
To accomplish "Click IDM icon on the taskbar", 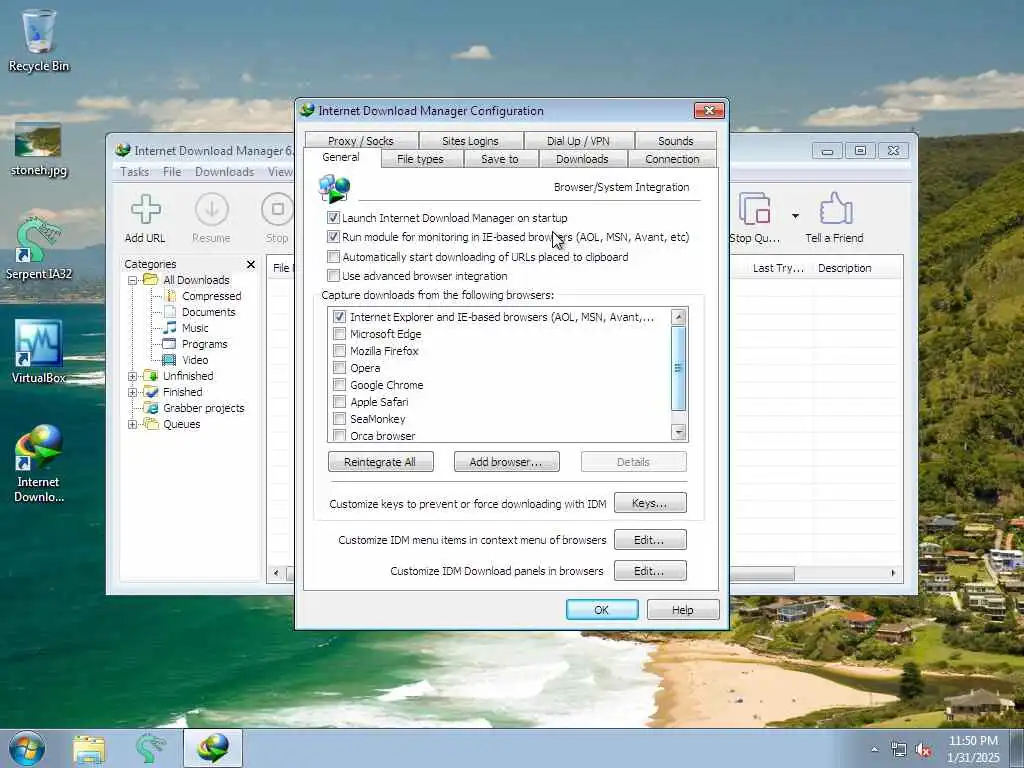I will [x=213, y=748].
